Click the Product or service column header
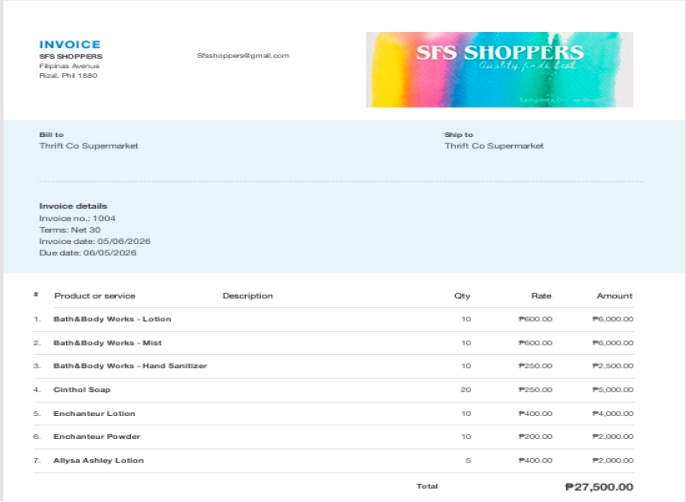The width and height of the screenshot is (686, 502). 94,296
